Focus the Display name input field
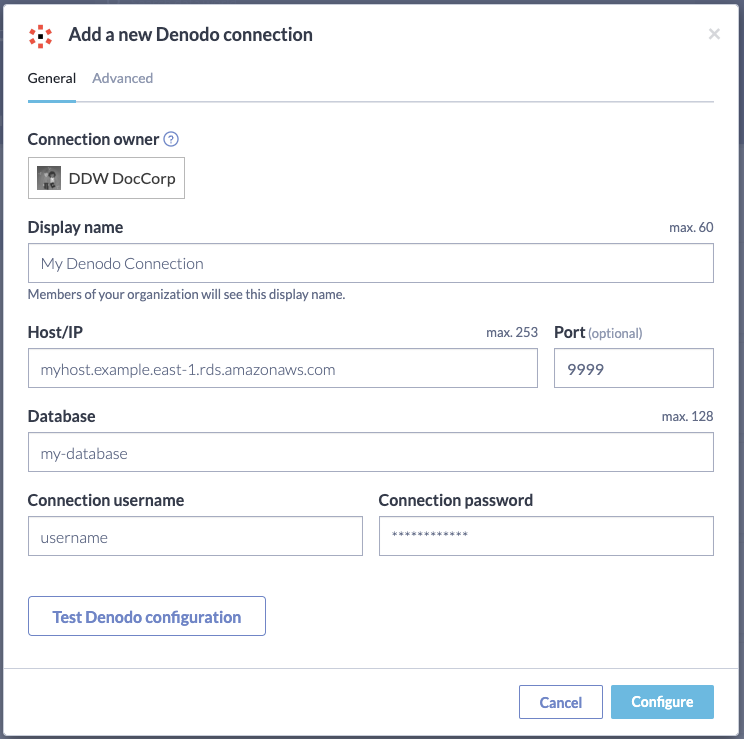The image size is (744, 739). pyautogui.click(x=371, y=263)
